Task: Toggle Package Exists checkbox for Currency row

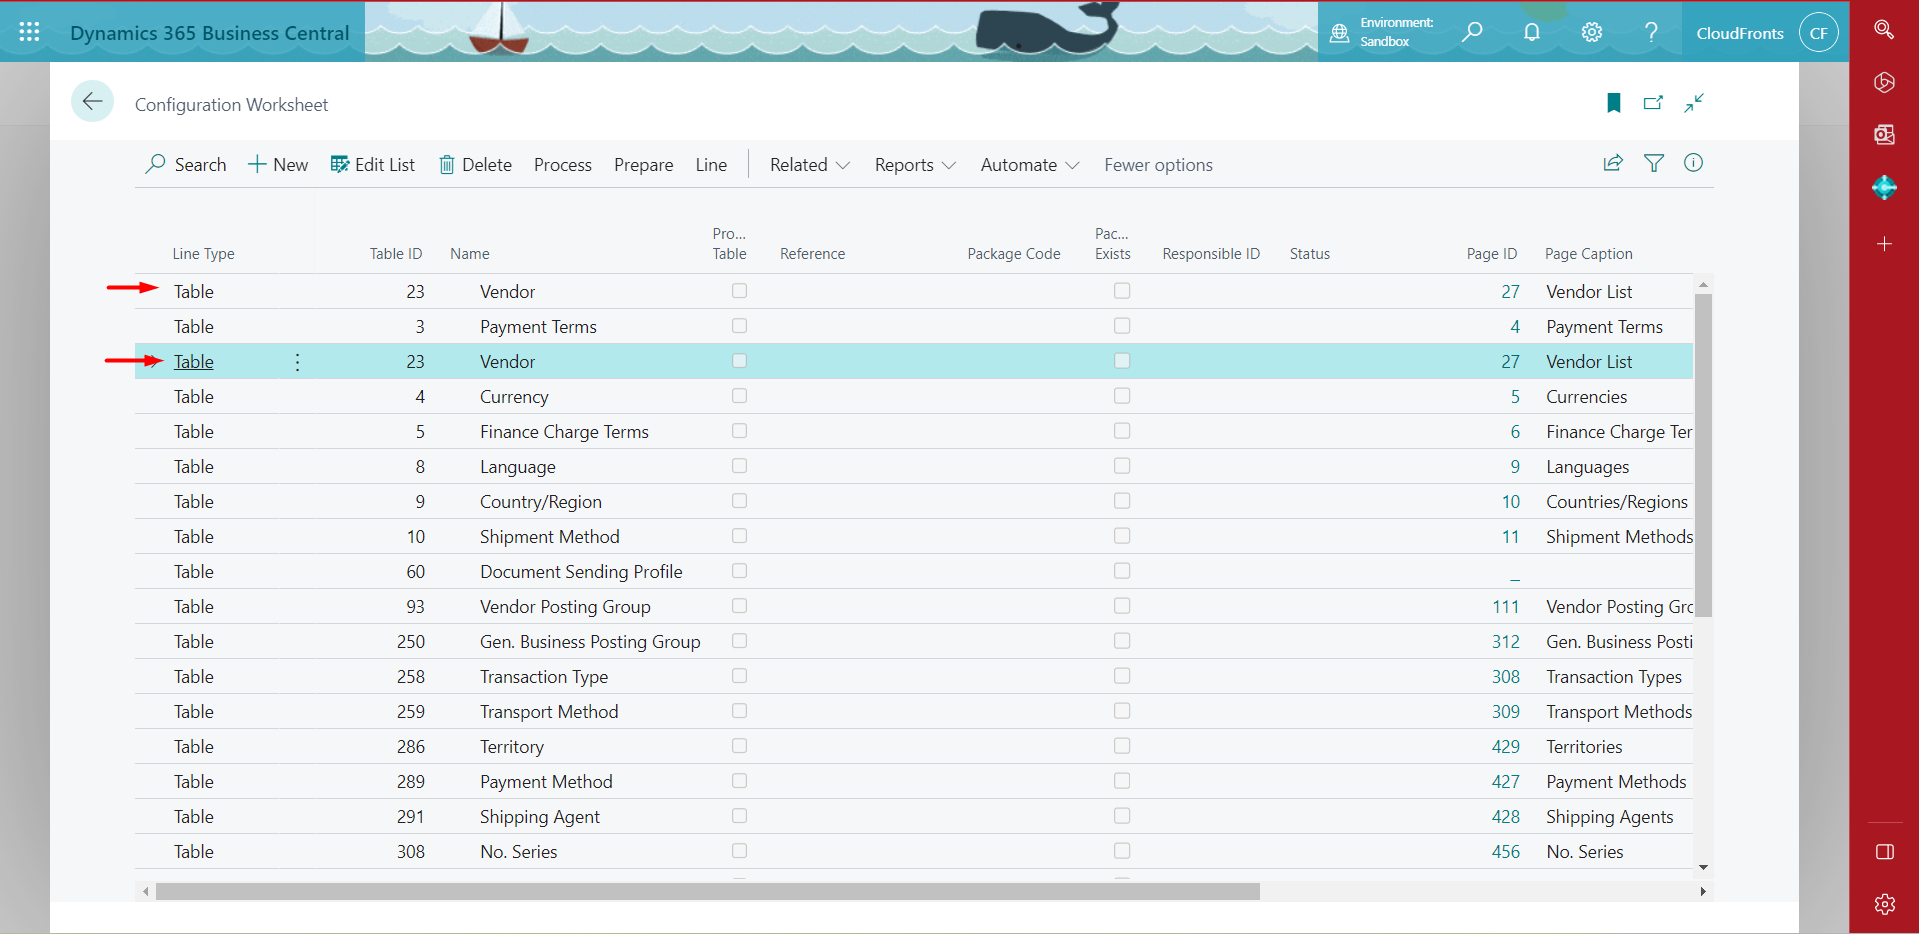Action: (x=1122, y=396)
